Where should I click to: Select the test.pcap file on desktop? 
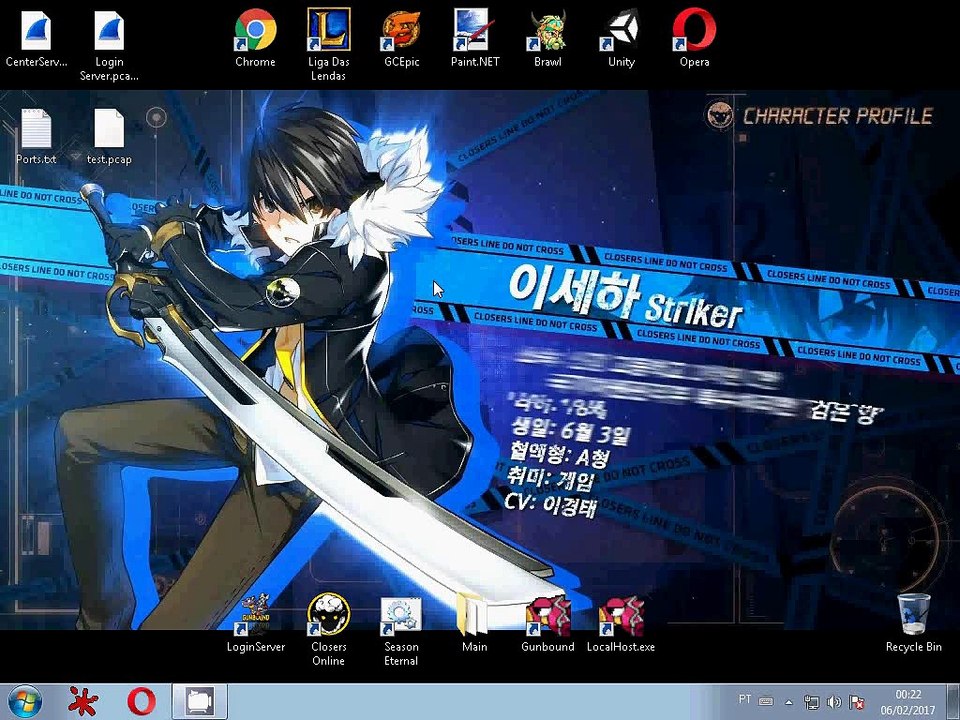(109, 137)
